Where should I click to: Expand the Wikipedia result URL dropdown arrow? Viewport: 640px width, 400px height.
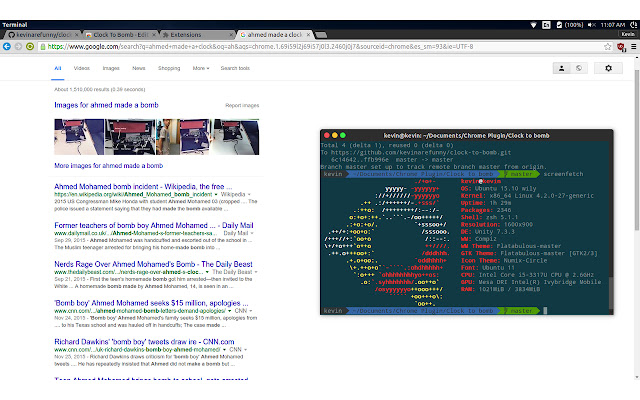(216, 195)
